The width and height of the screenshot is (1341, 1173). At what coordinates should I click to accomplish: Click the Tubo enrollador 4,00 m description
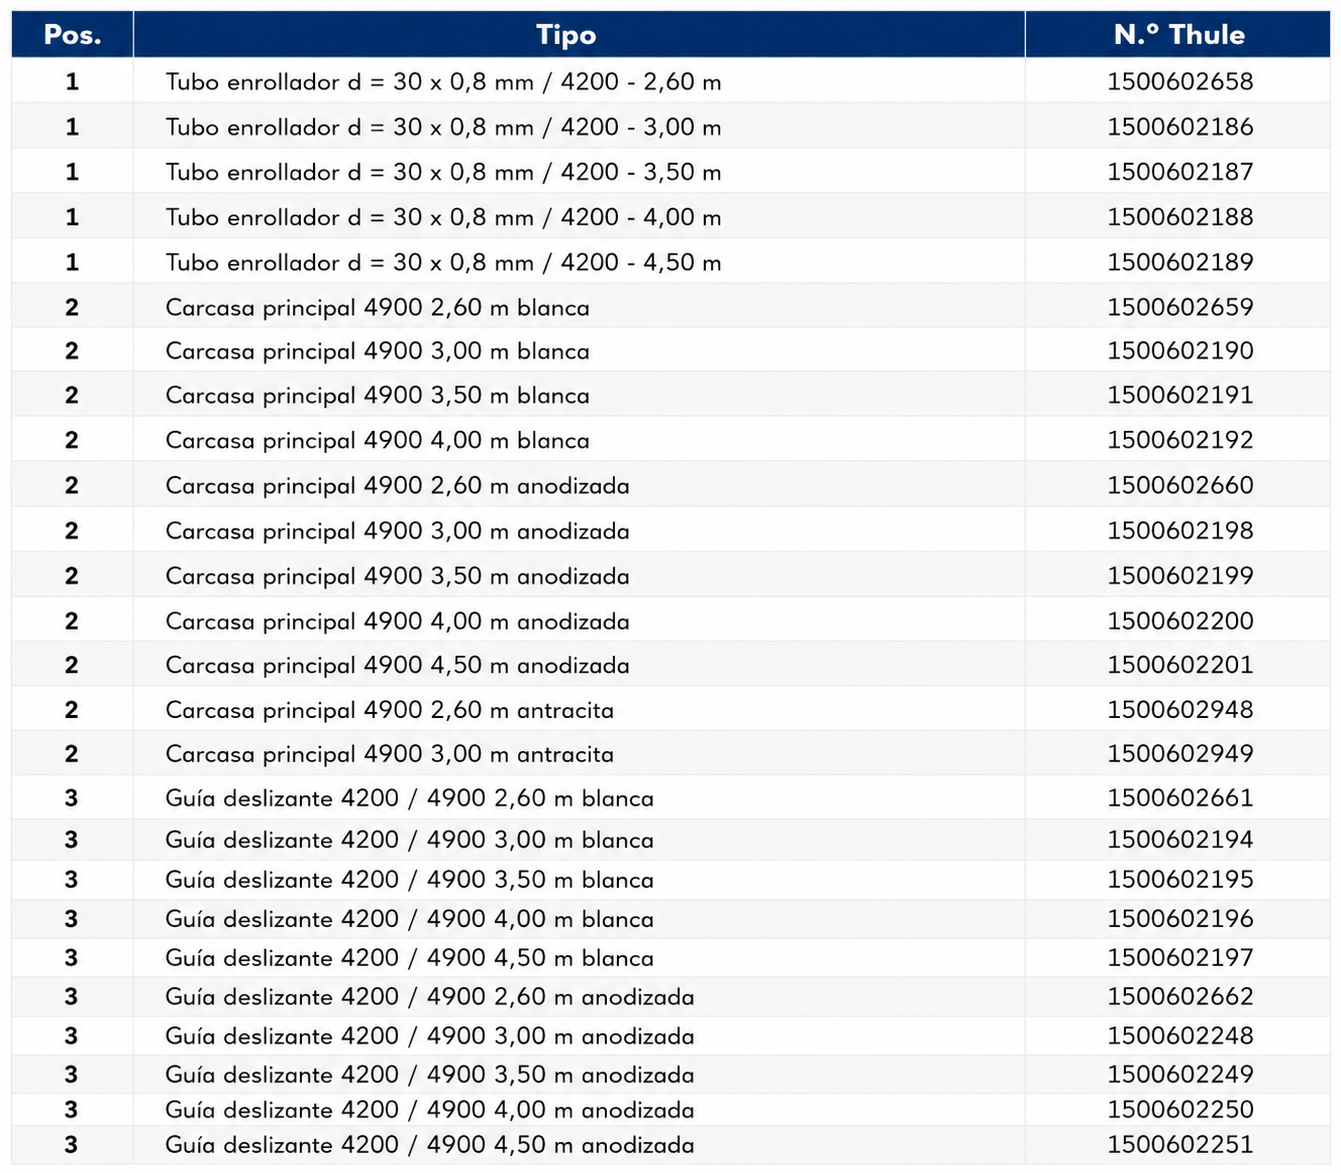(443, 218)
